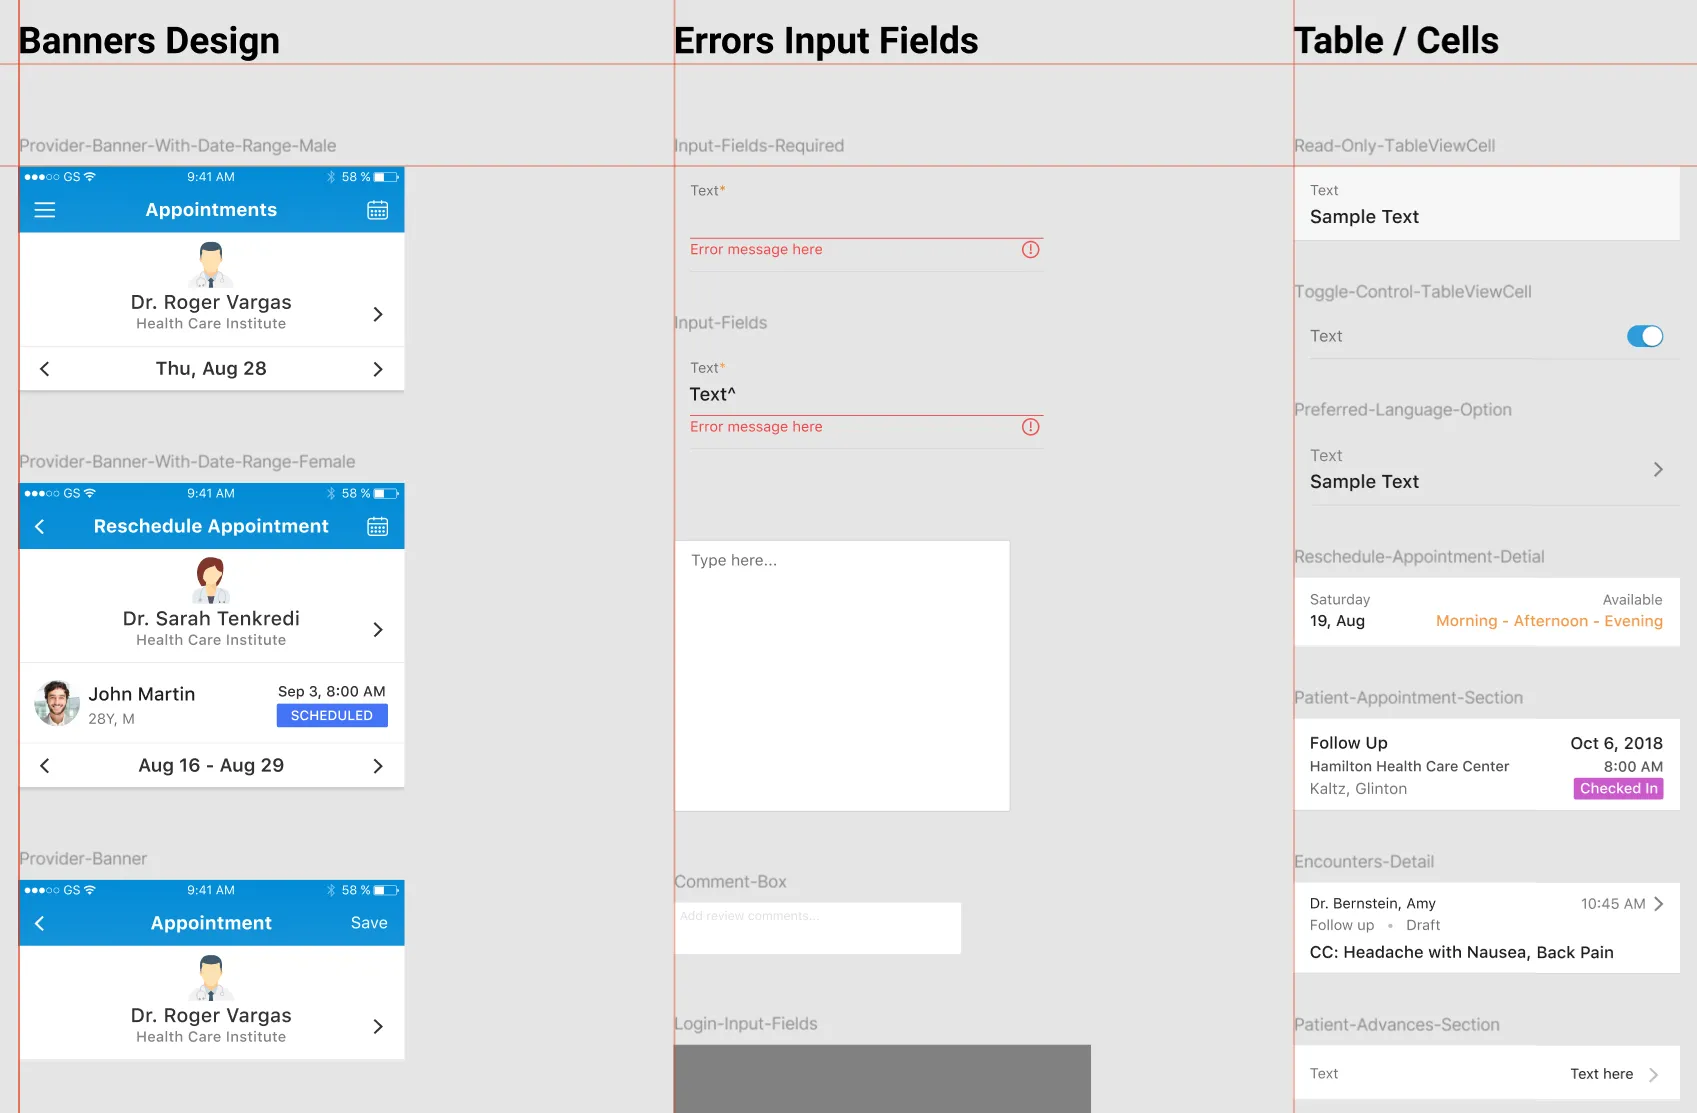
Task: Click input field containing Text^
Action: 866,395
